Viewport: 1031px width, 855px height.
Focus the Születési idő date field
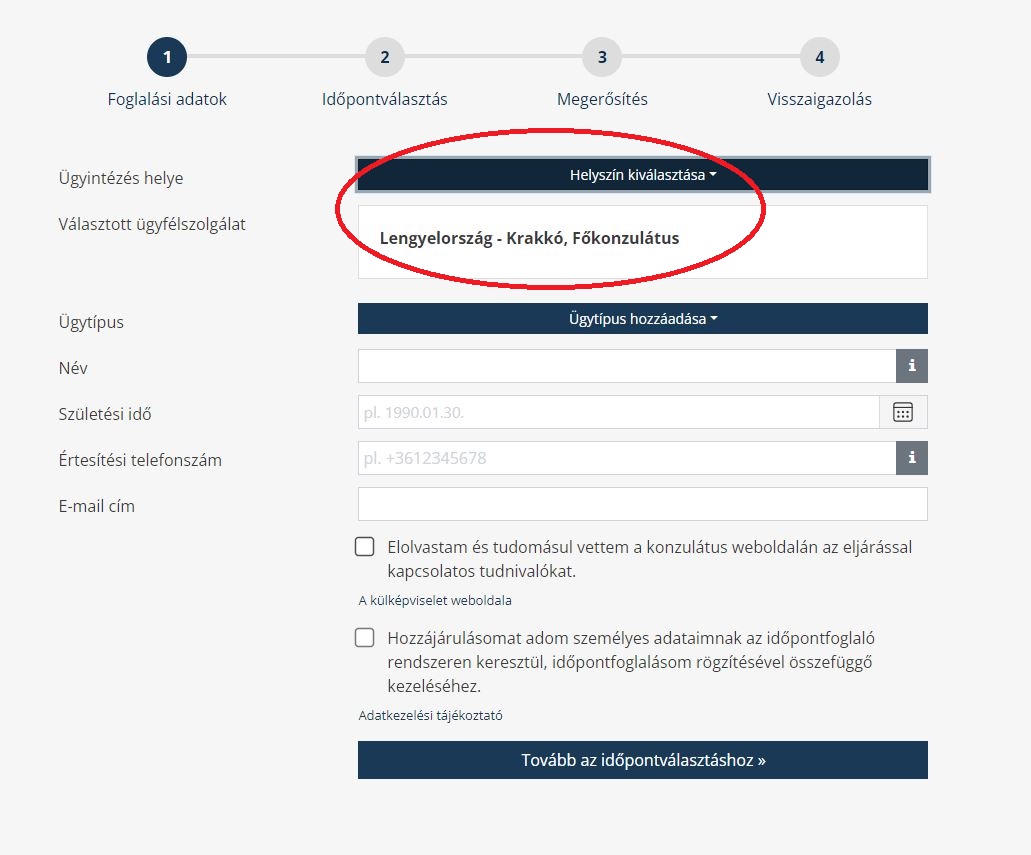coord(619,412)
